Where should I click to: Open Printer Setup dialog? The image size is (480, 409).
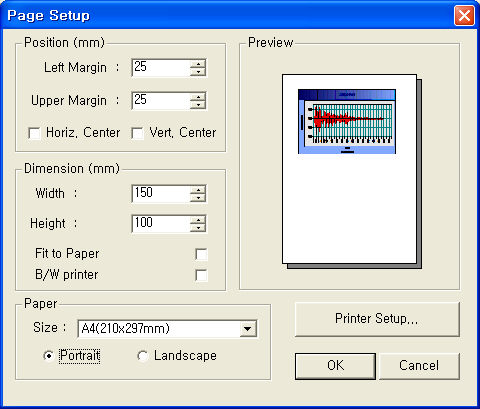click(x=377, y=319)
